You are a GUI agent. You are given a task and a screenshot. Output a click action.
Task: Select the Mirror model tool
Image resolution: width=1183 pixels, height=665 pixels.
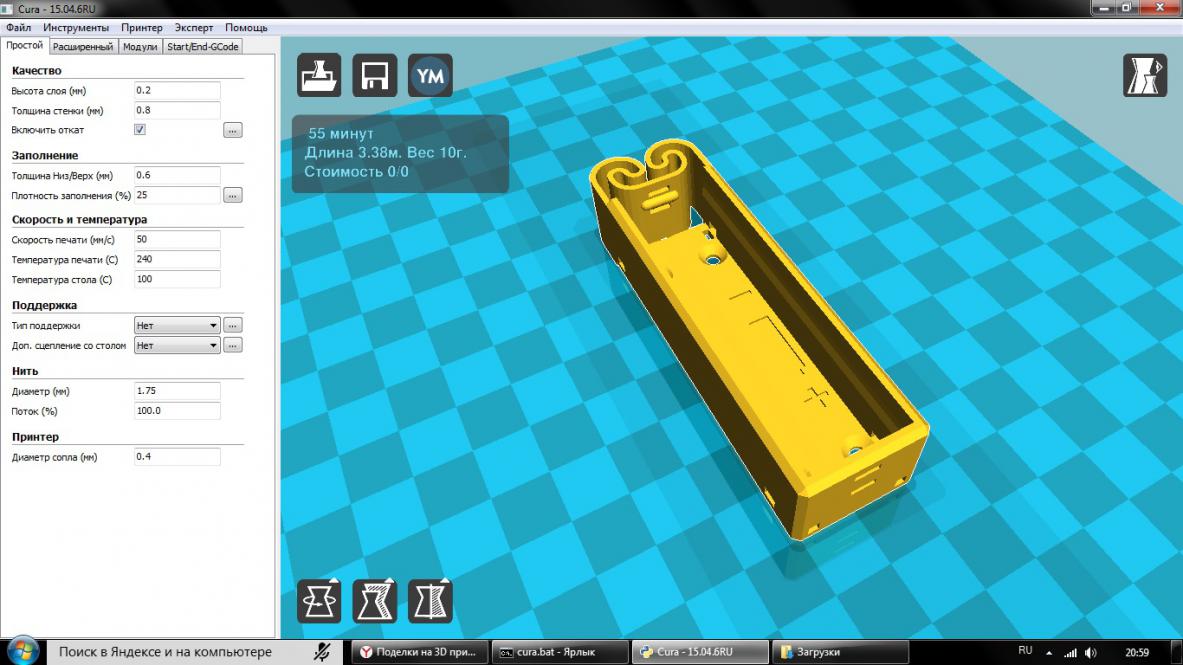tap(430, 601)
